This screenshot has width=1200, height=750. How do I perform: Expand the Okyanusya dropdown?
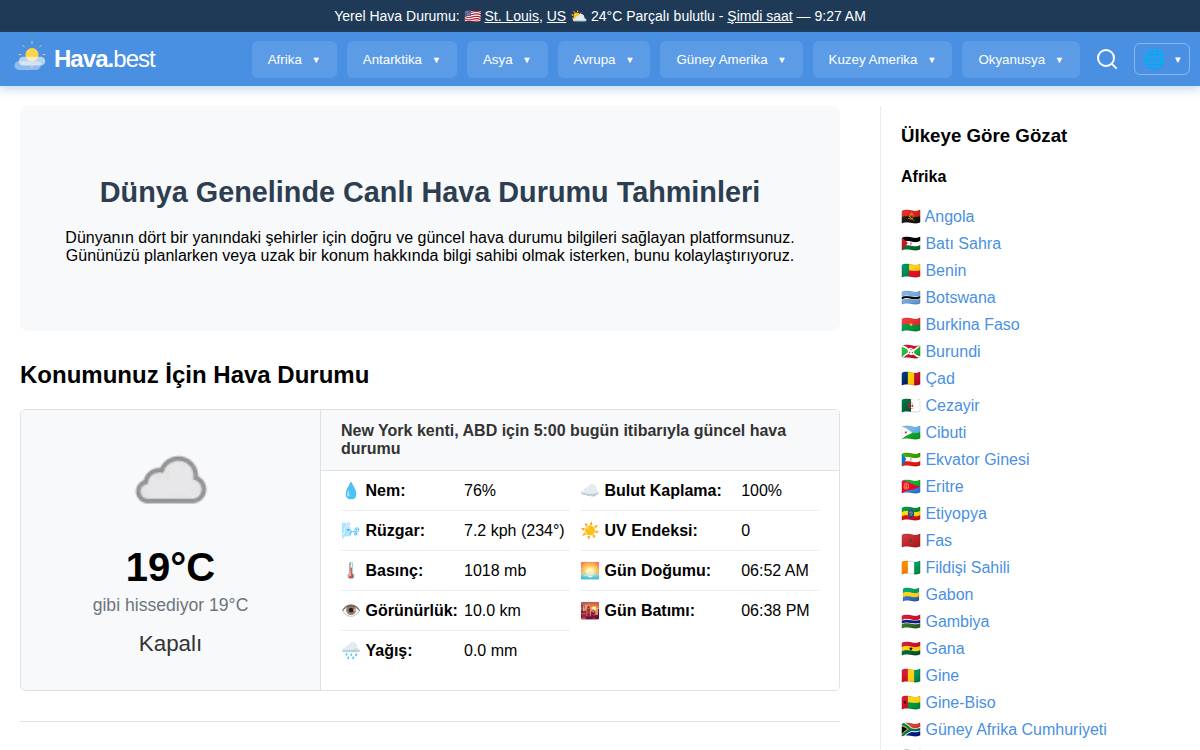pos(1021,59)
